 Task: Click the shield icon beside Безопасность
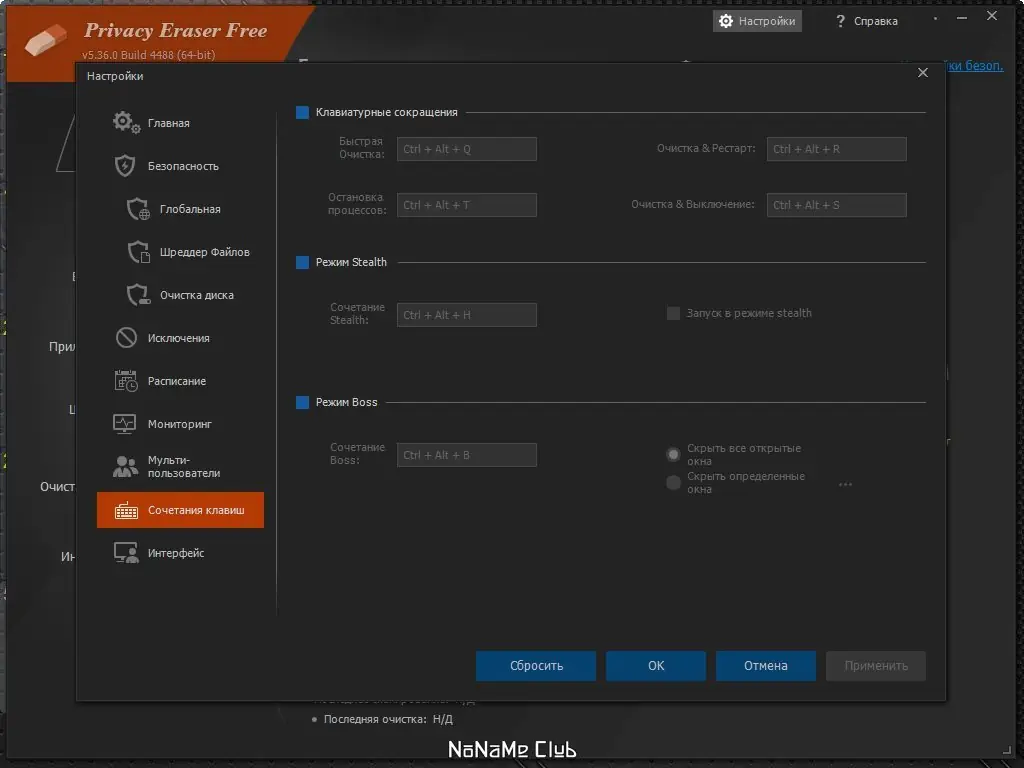pos(125,166)
